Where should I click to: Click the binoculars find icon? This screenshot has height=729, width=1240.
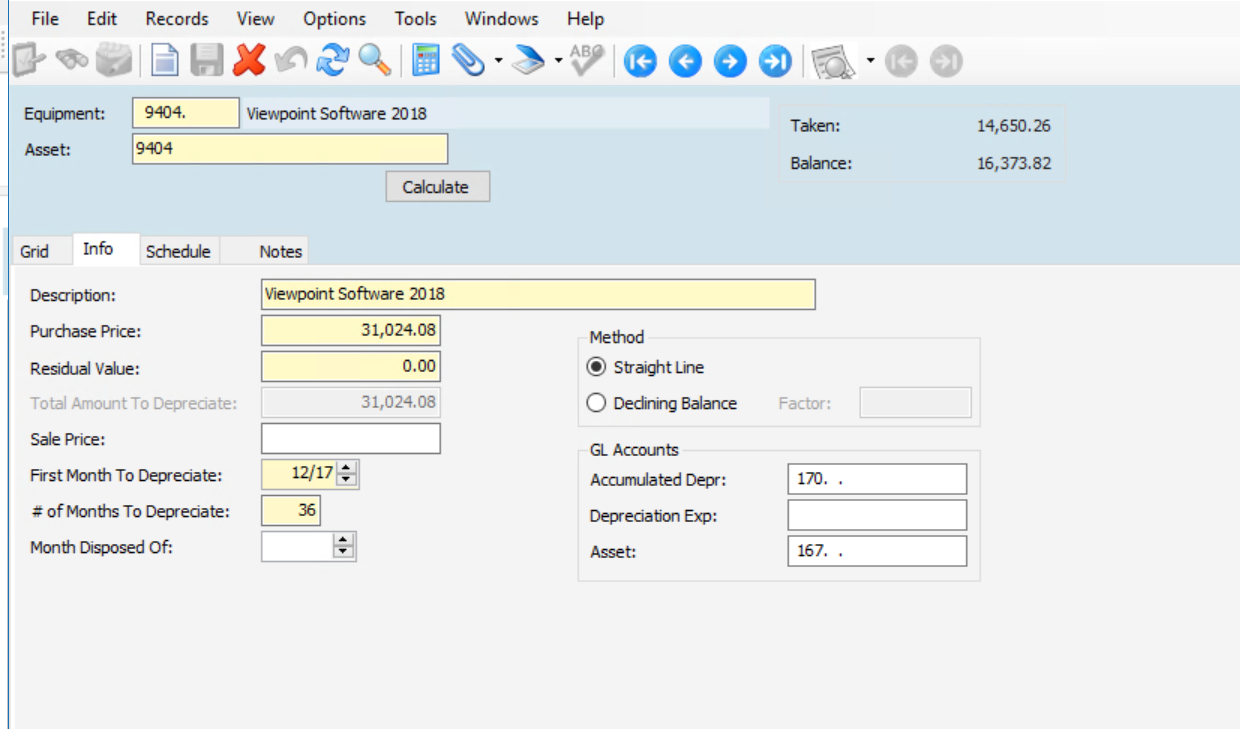tap(73, 62)
